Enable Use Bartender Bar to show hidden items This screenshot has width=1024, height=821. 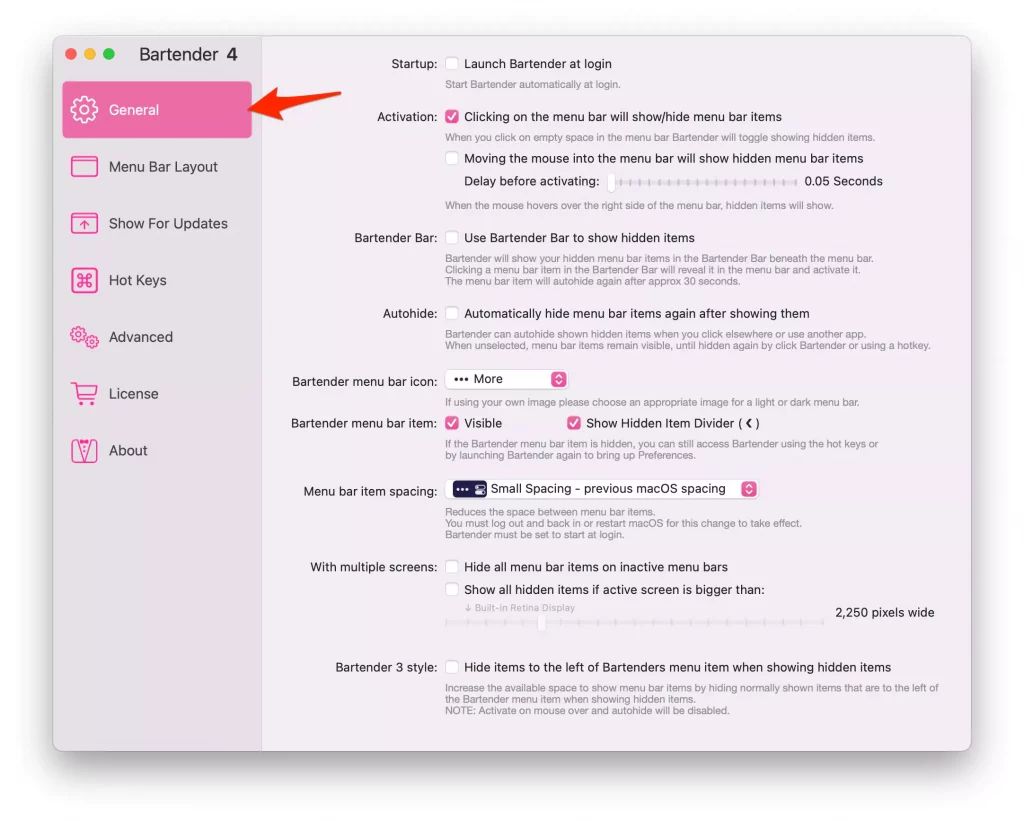pos(452,237)
